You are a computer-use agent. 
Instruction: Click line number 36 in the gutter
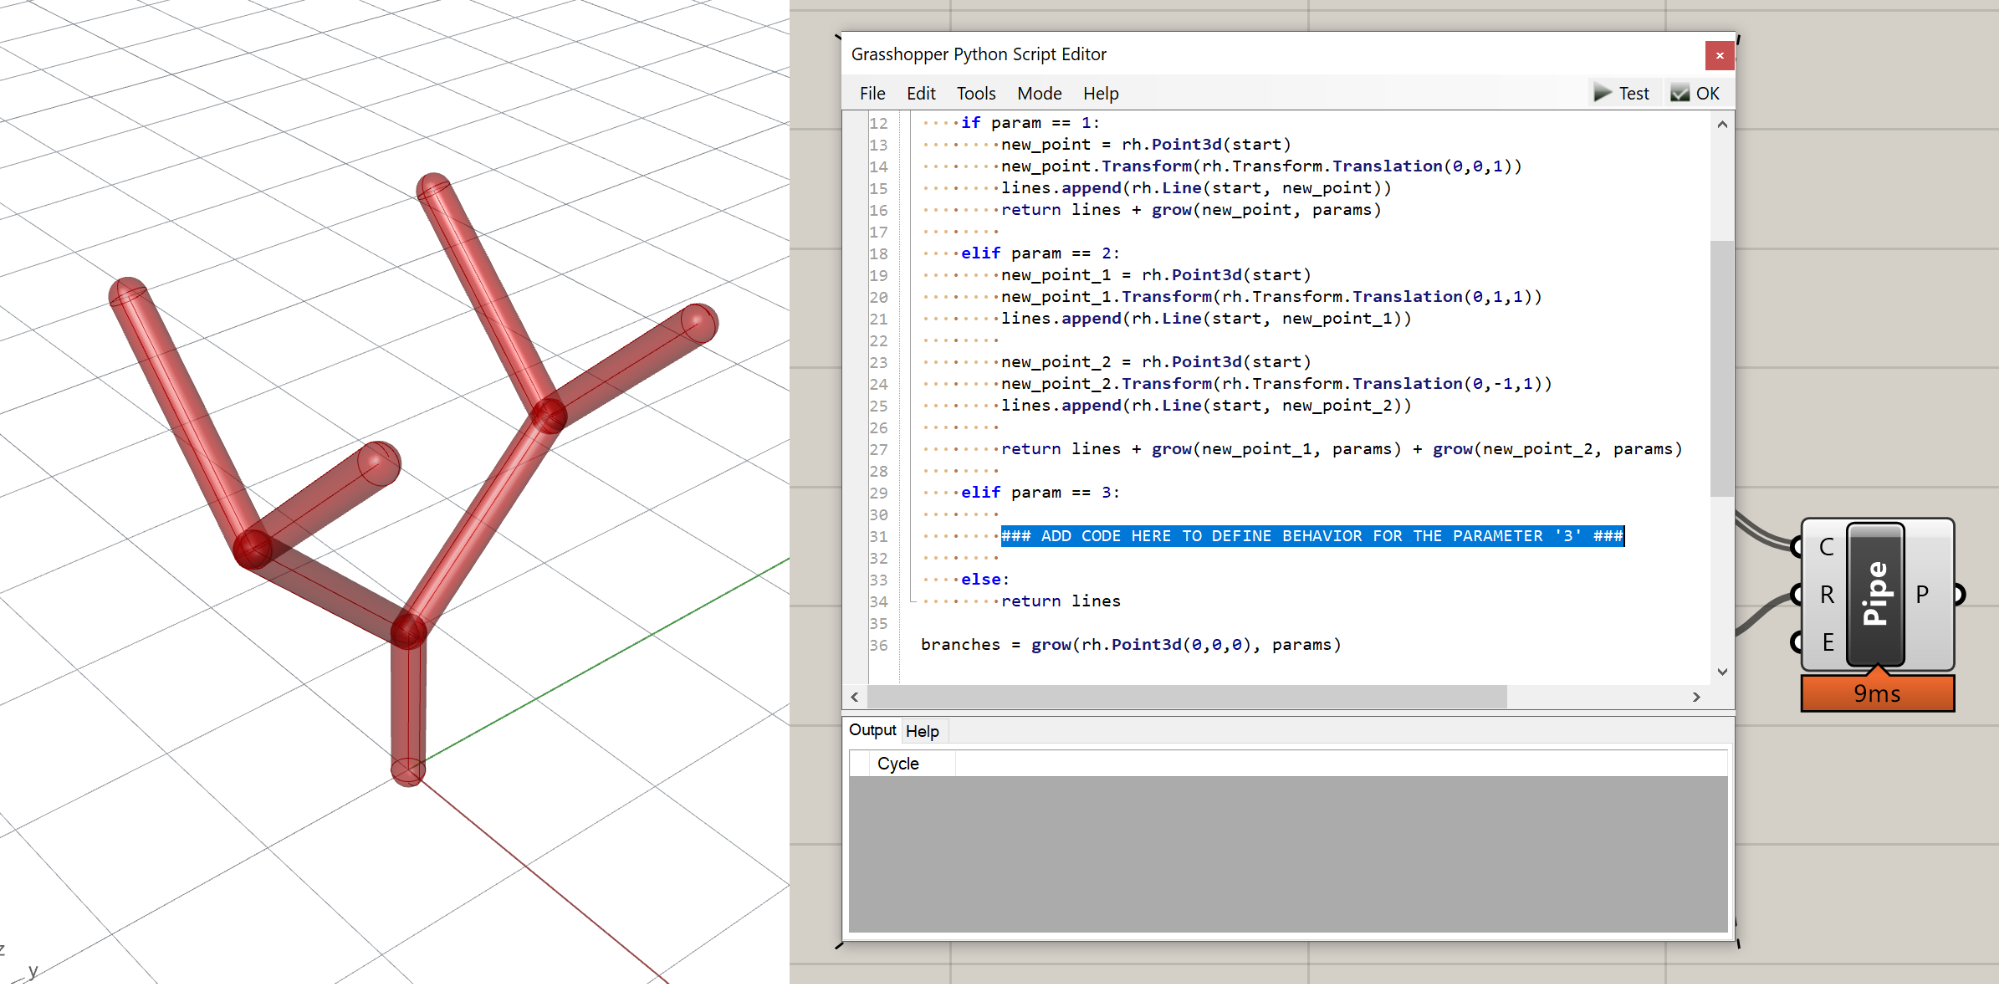[878, 645]
